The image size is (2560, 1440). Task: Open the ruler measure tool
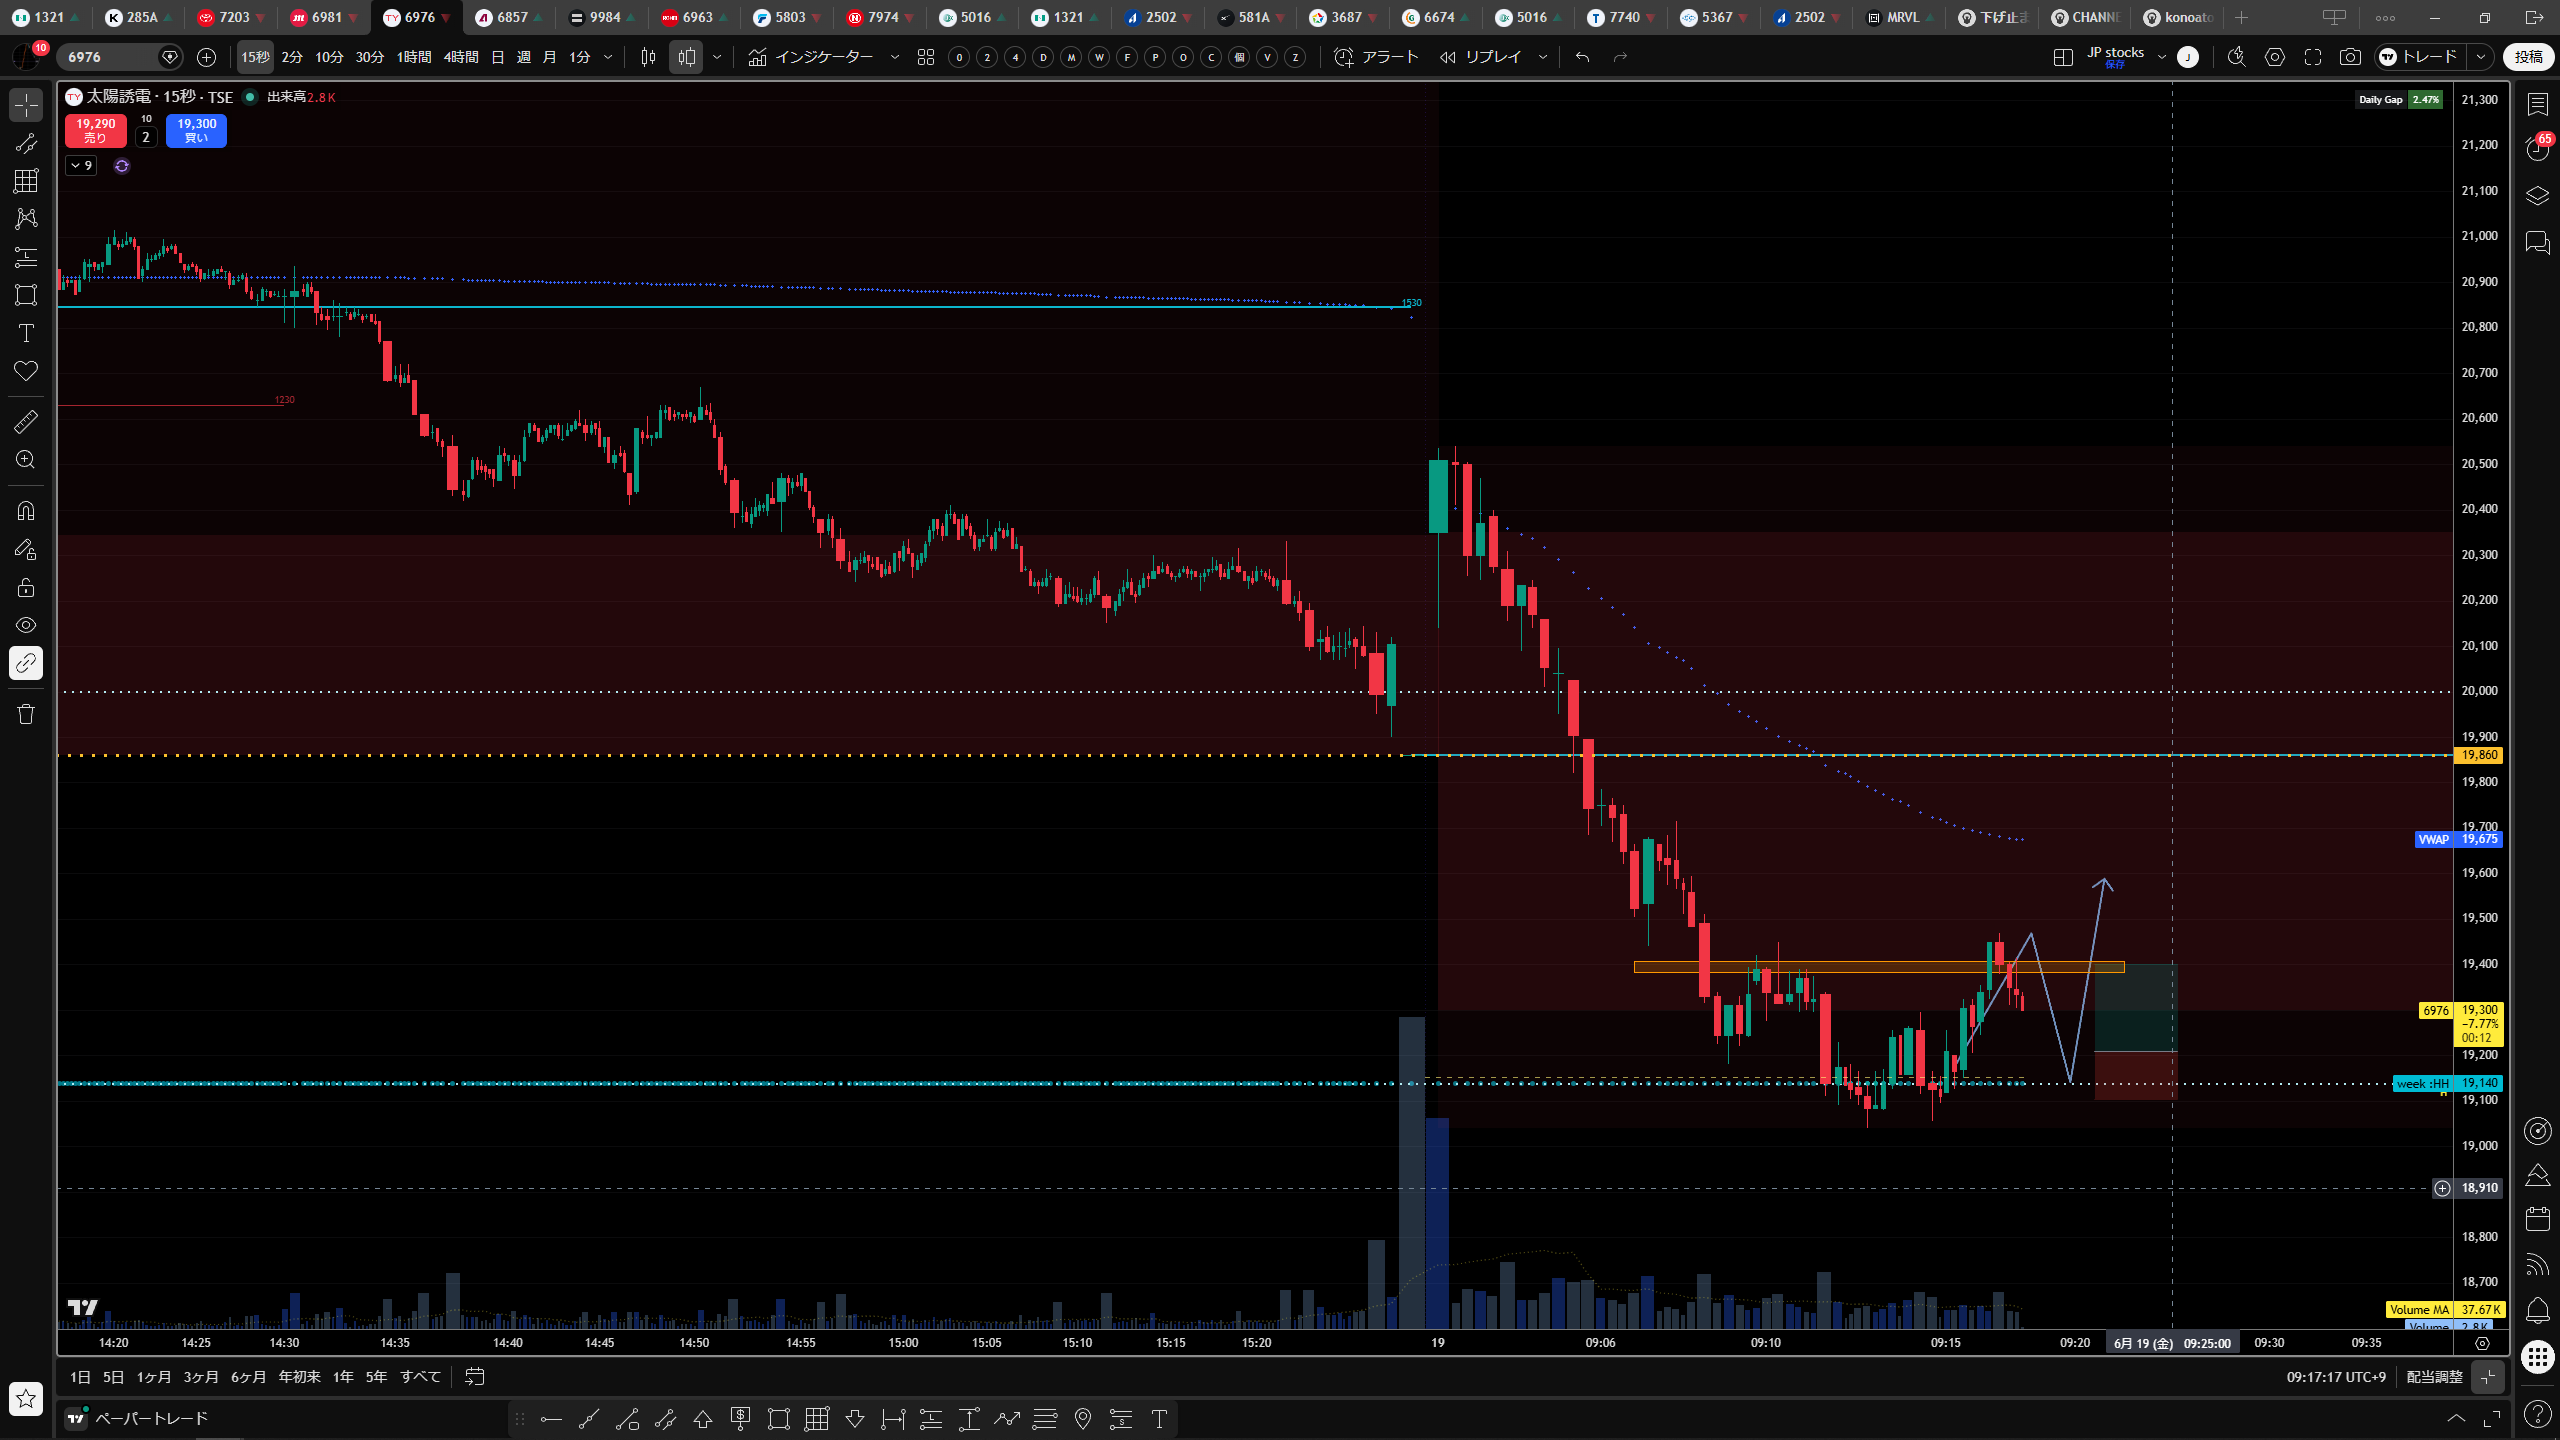26,422
